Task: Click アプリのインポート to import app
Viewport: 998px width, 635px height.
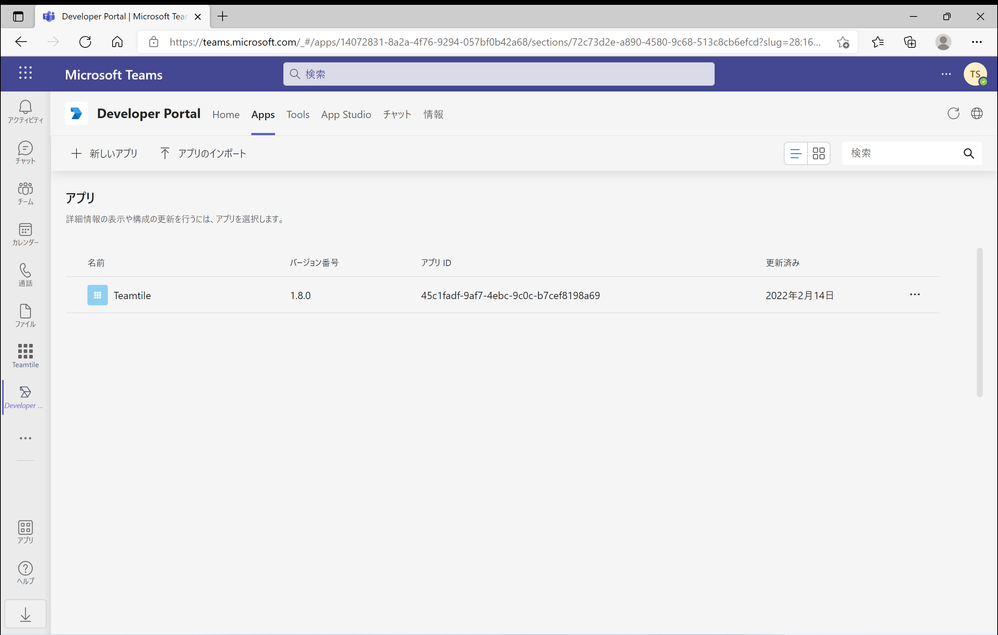Action: coord(203,153)
